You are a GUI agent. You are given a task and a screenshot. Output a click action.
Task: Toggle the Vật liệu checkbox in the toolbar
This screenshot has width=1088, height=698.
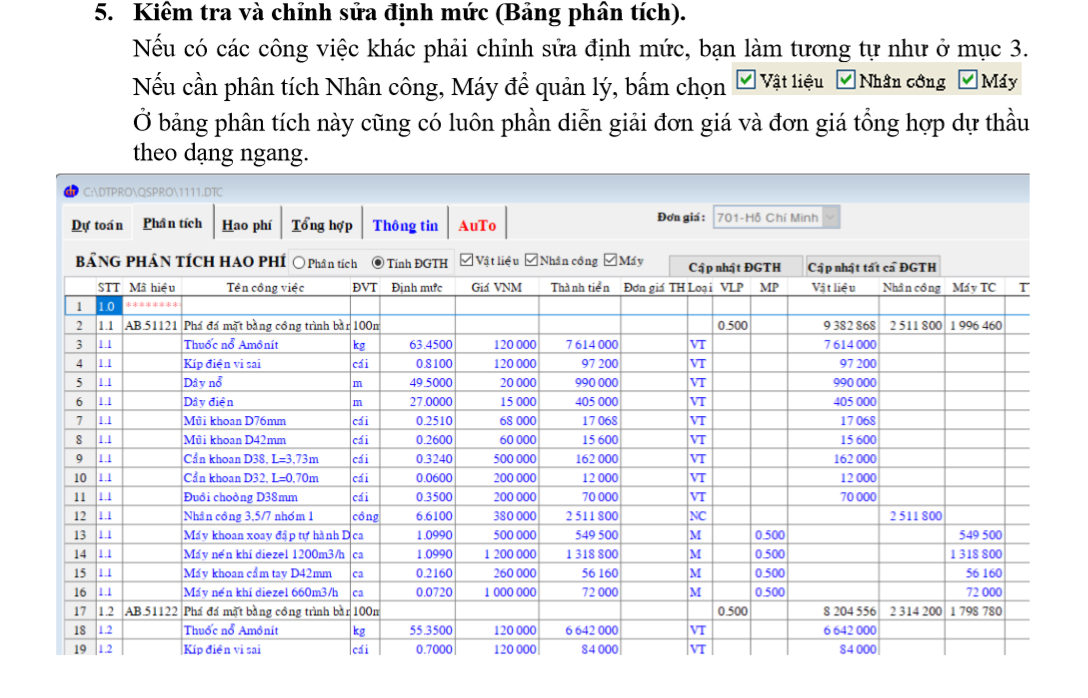(467, 261)
